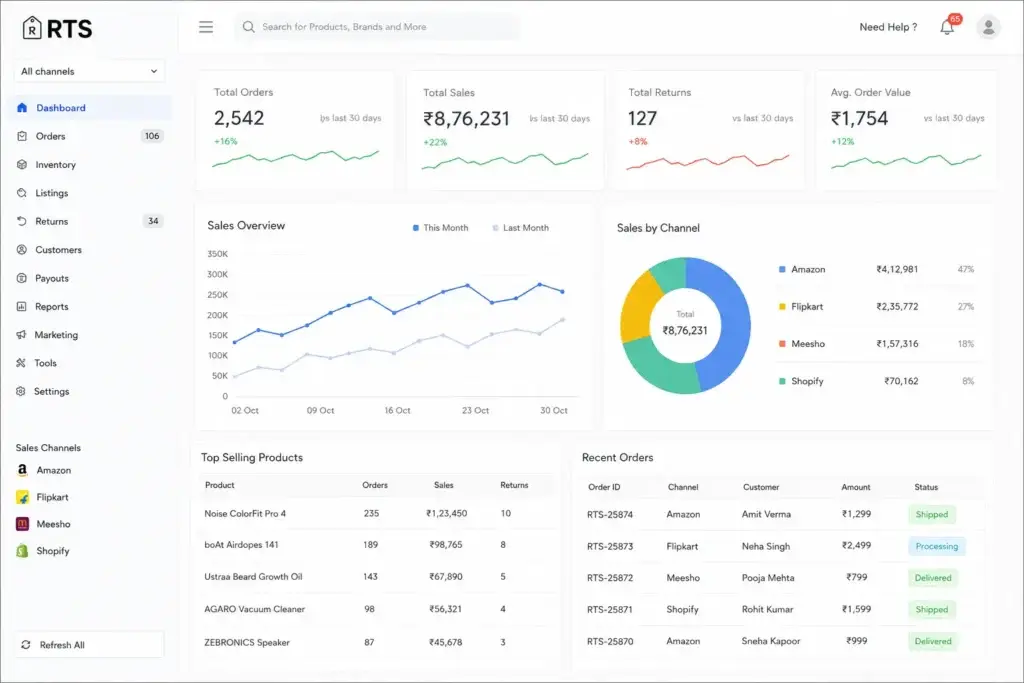Image resolution: width=1024 pixels, height=683 pixels.
Task: Select Listings in the sidebar
Action: click(90, 193)
